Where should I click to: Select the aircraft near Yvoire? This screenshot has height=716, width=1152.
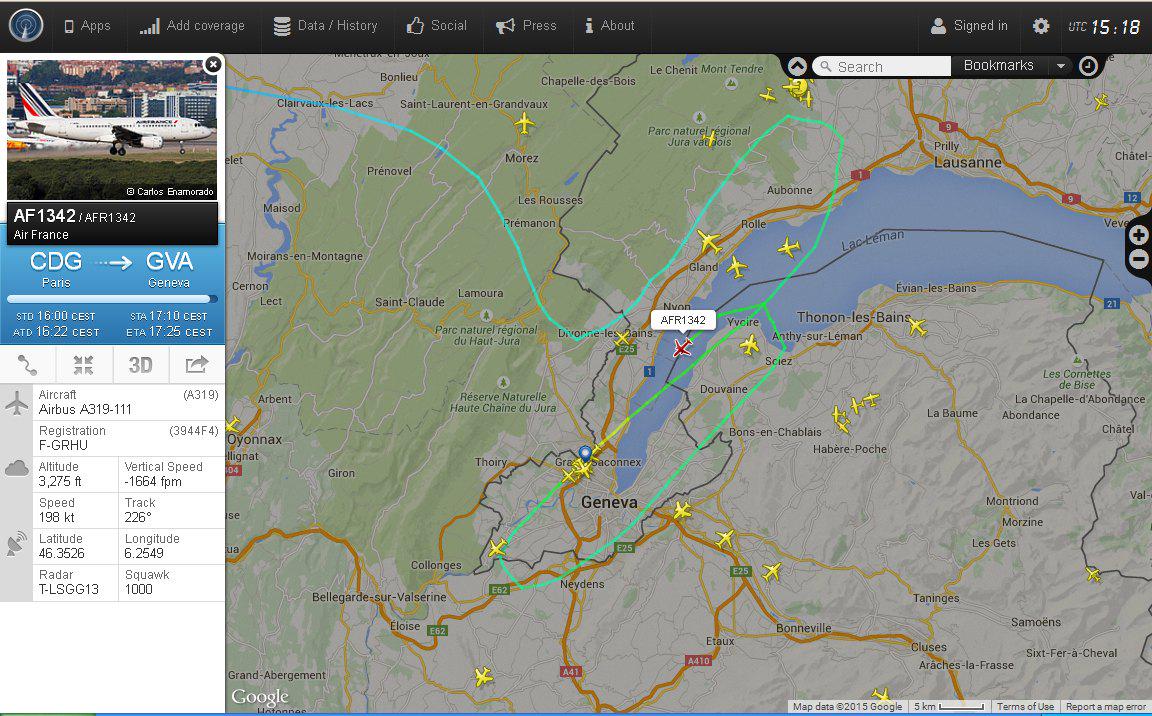pyautogui.click(x=749, y=344)
